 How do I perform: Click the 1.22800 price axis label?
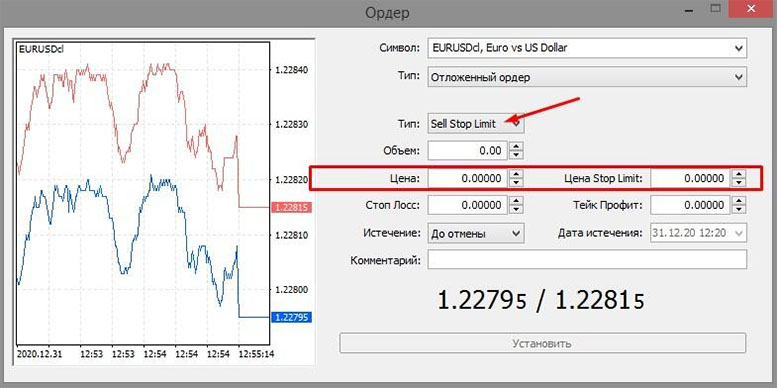[x=291, y=290]
